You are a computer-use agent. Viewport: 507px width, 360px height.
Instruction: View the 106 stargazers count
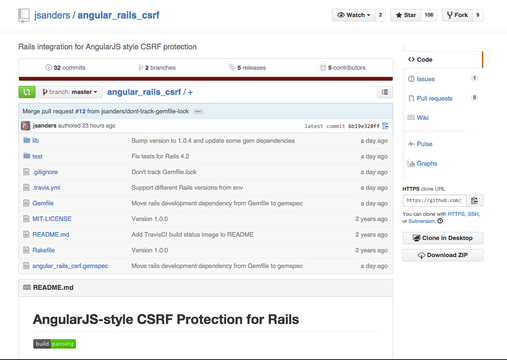point(429,15)
